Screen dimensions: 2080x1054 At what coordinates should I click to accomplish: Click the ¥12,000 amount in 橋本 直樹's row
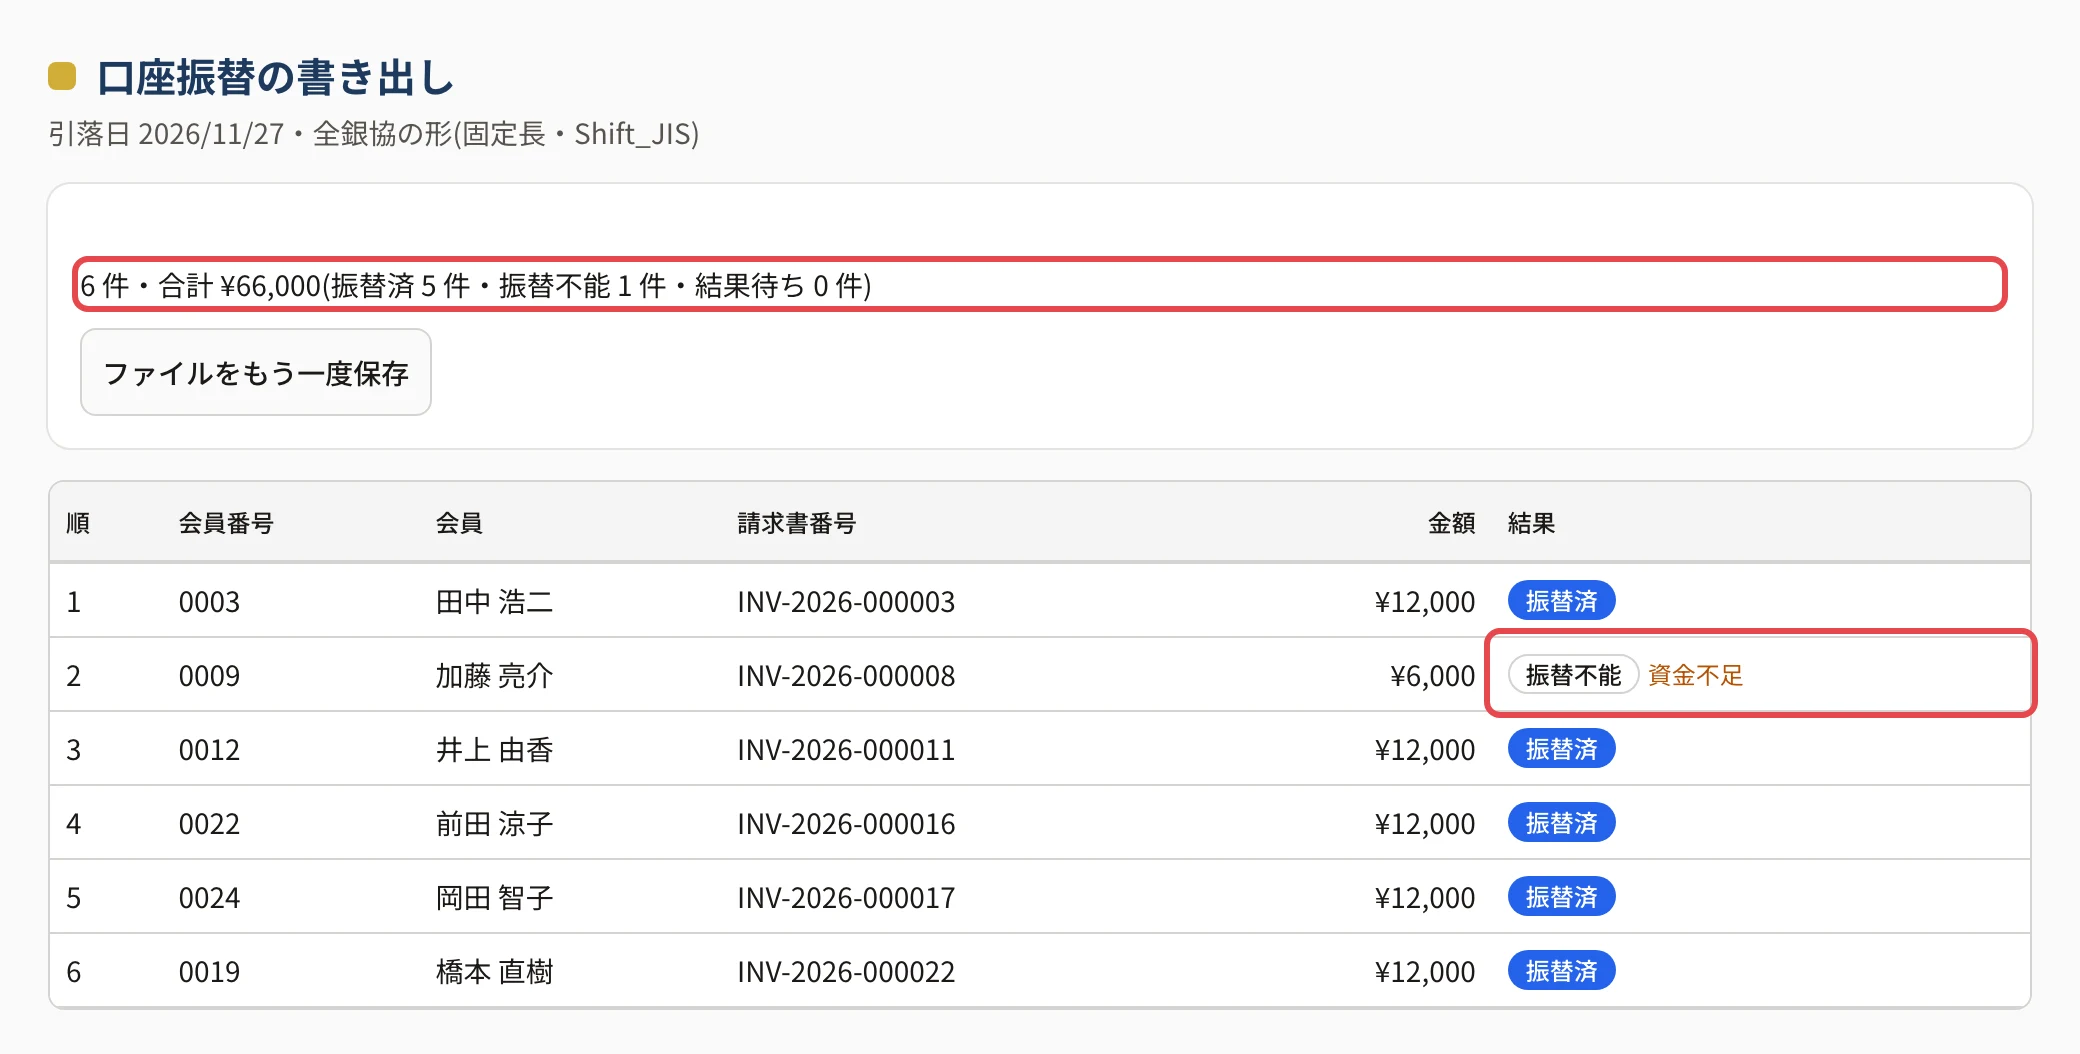pyautogui.click(x=1424, y=972)
